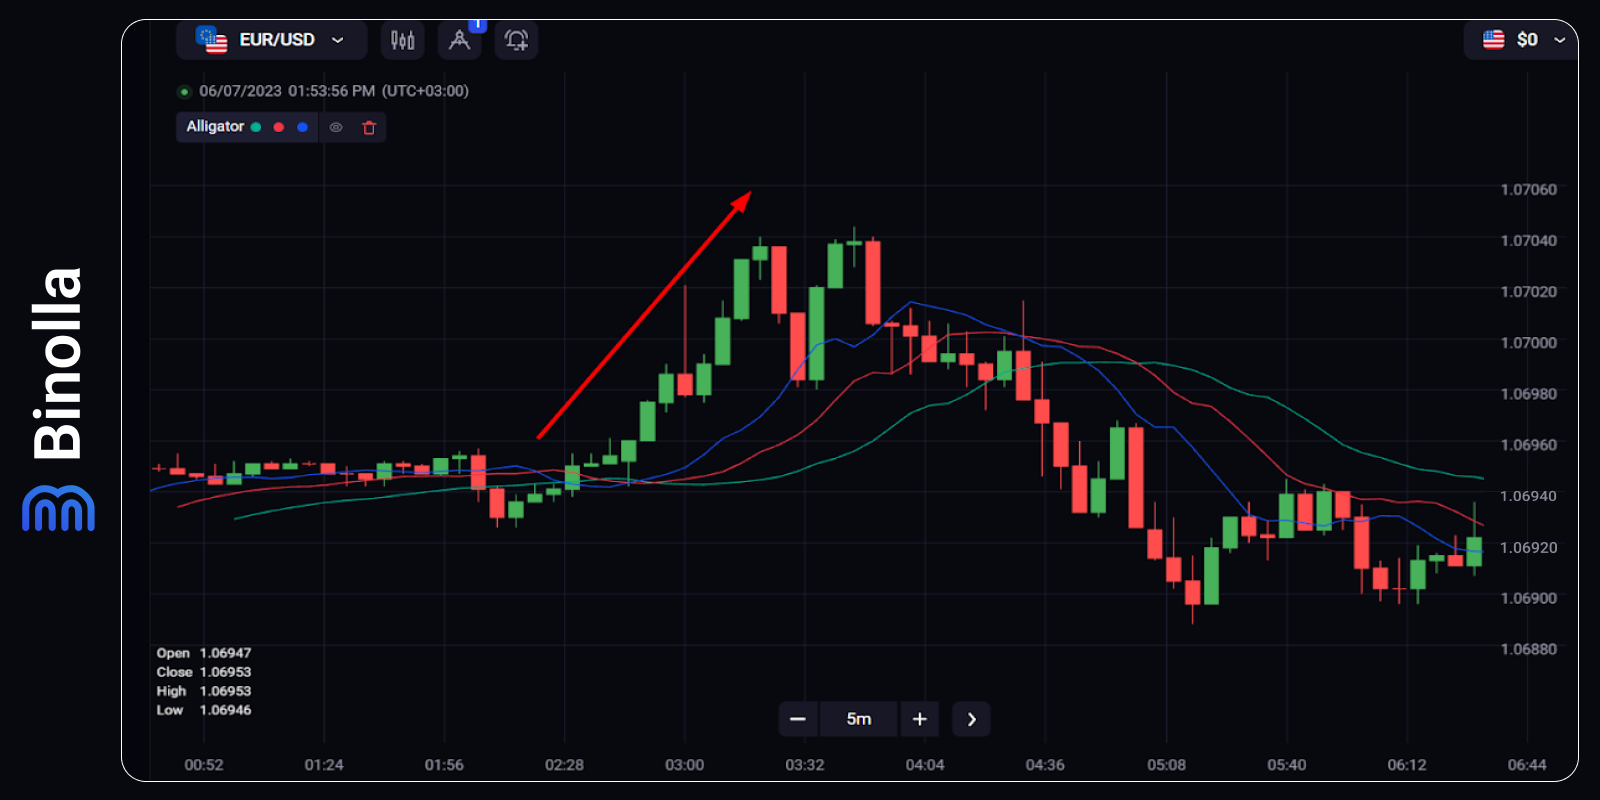This screenshot has height=800, width=1600.
Task: Open the price alerts bell icon
Action: pyautogui.click(x=516, y=40)
